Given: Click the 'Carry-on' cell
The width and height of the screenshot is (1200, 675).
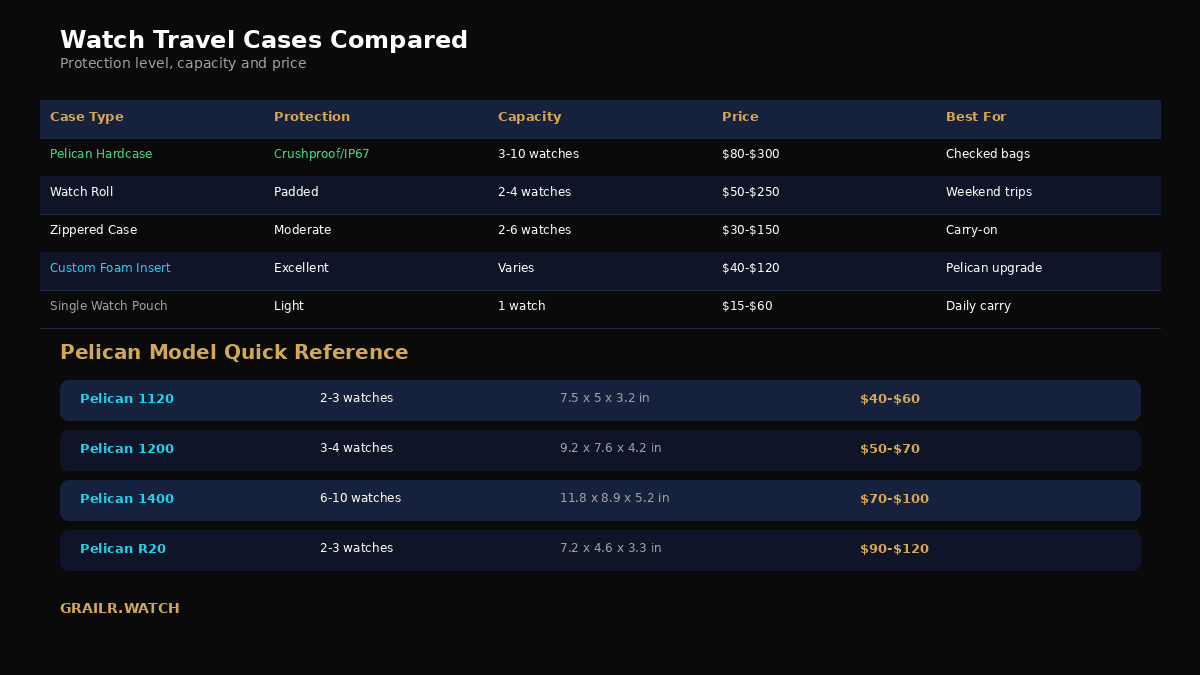Looking at the screenshot, I should click(972, 230).
